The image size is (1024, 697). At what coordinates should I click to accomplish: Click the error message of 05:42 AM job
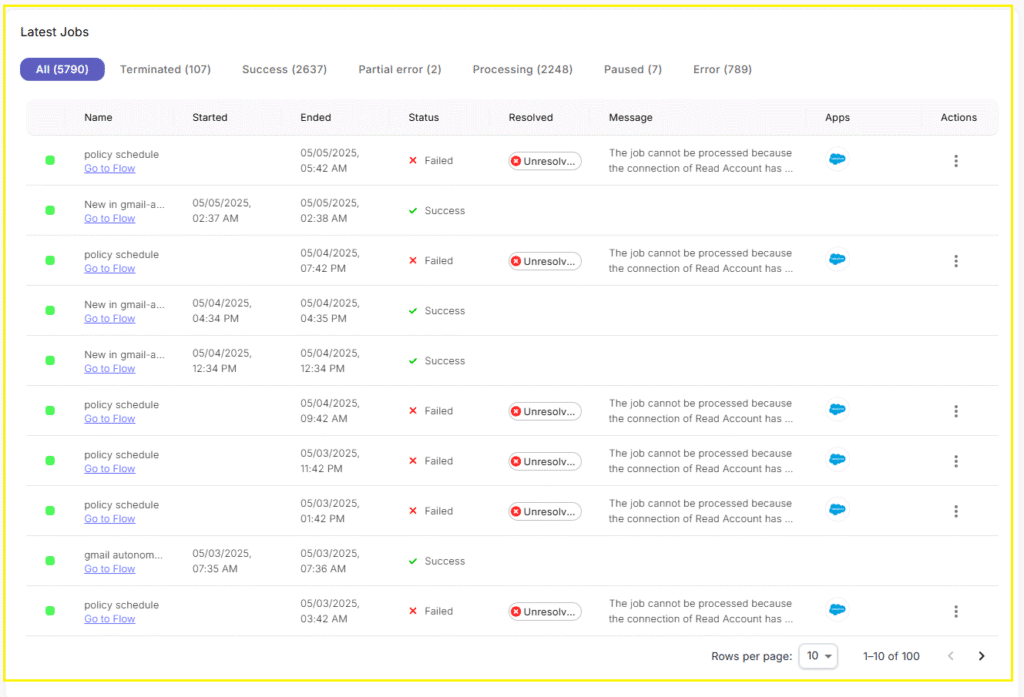pyautogui.click(x=701, y=161)
